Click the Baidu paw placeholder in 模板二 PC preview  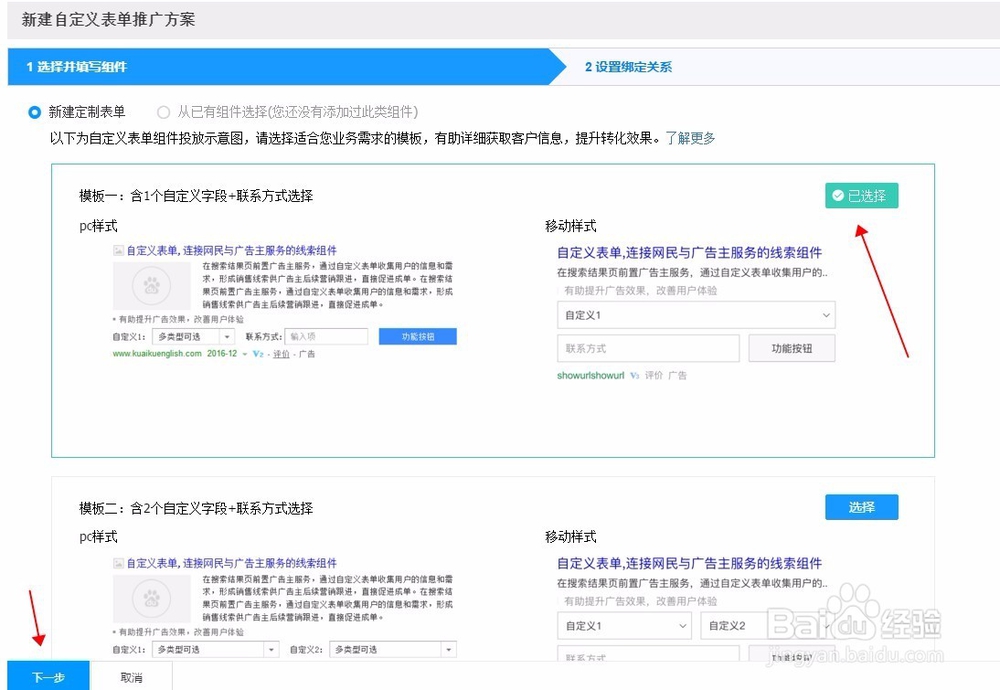pyautogui.click(x=151, y=597)
